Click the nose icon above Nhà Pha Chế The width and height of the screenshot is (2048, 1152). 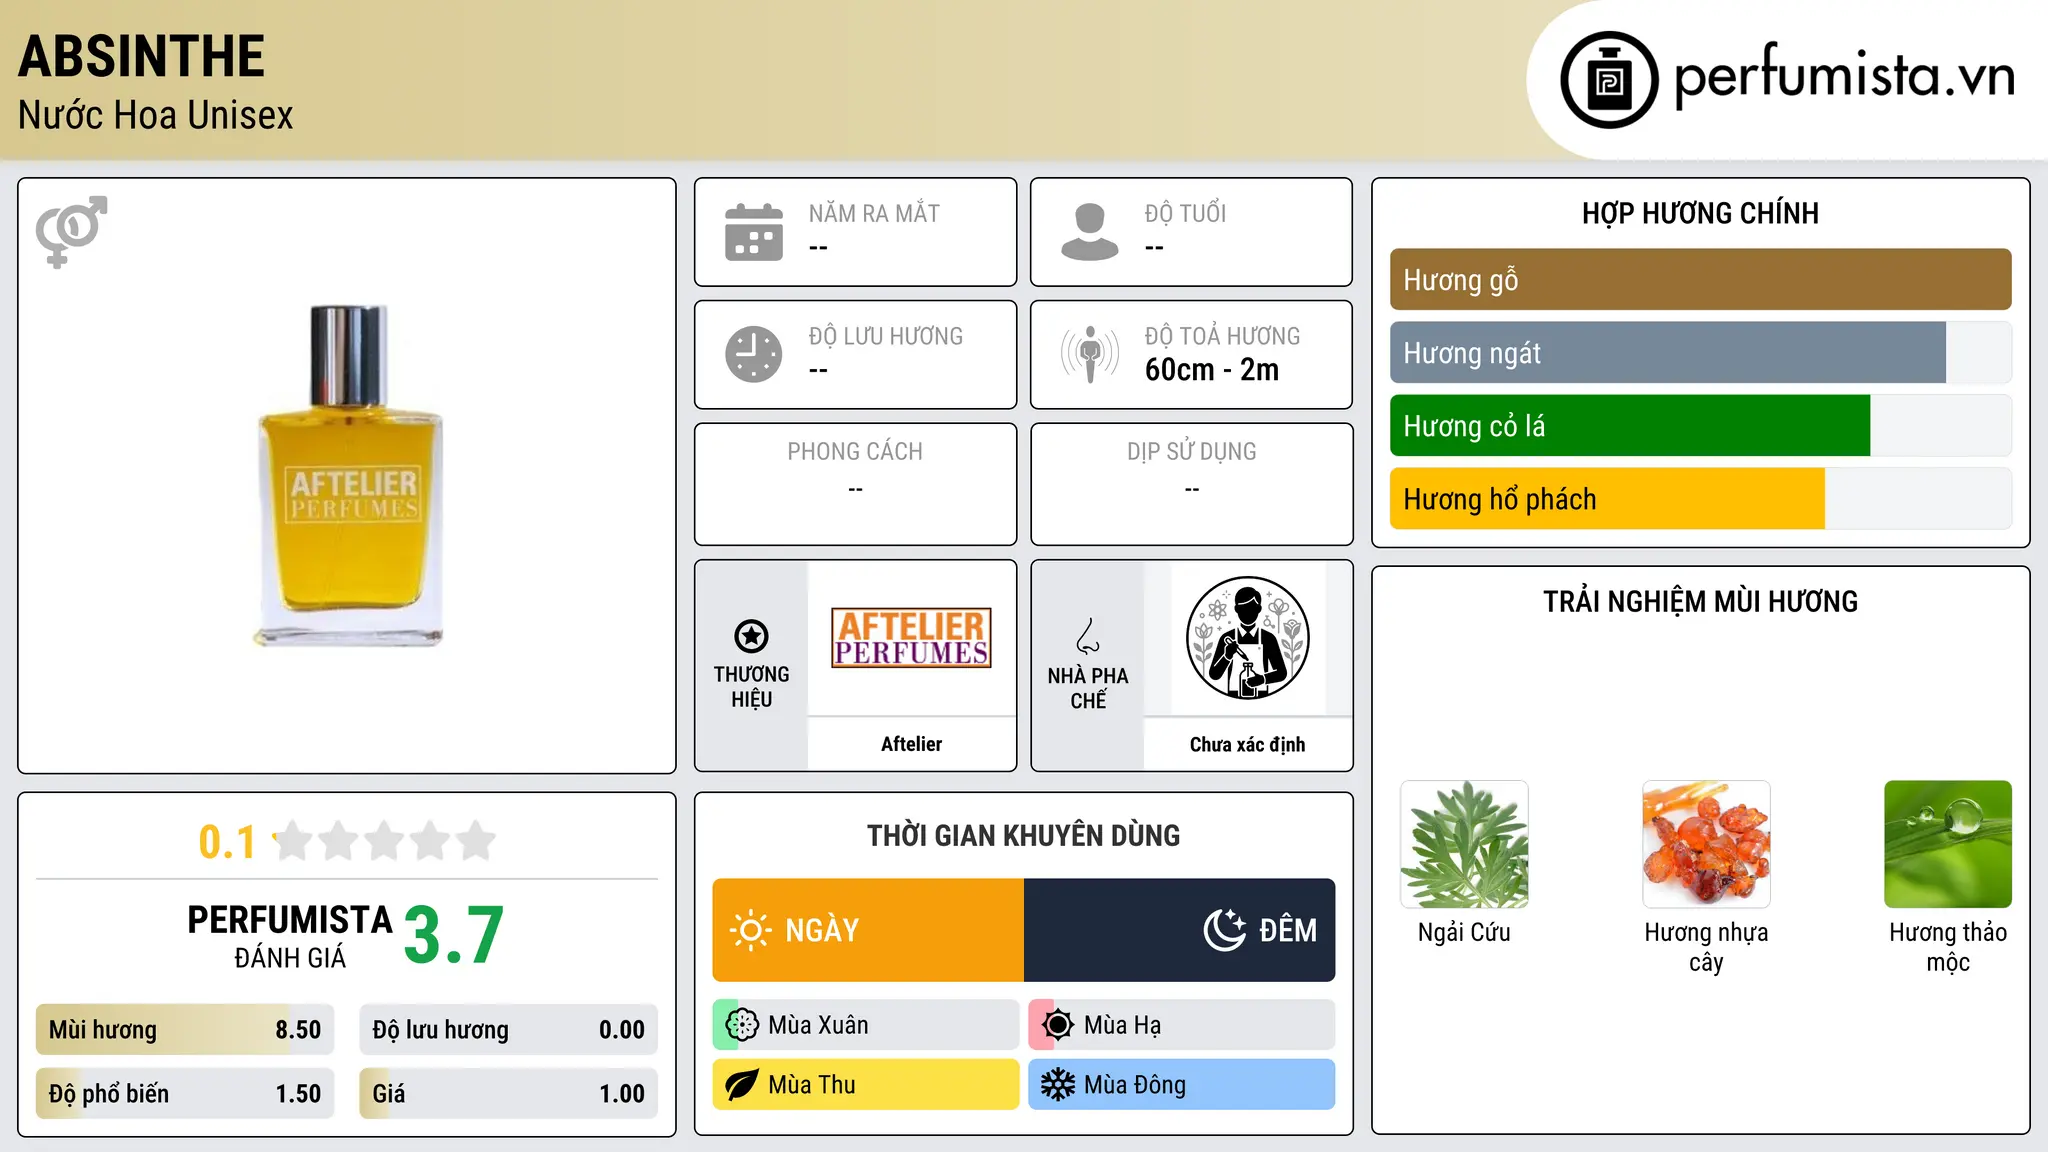(x=1088, y=636)
